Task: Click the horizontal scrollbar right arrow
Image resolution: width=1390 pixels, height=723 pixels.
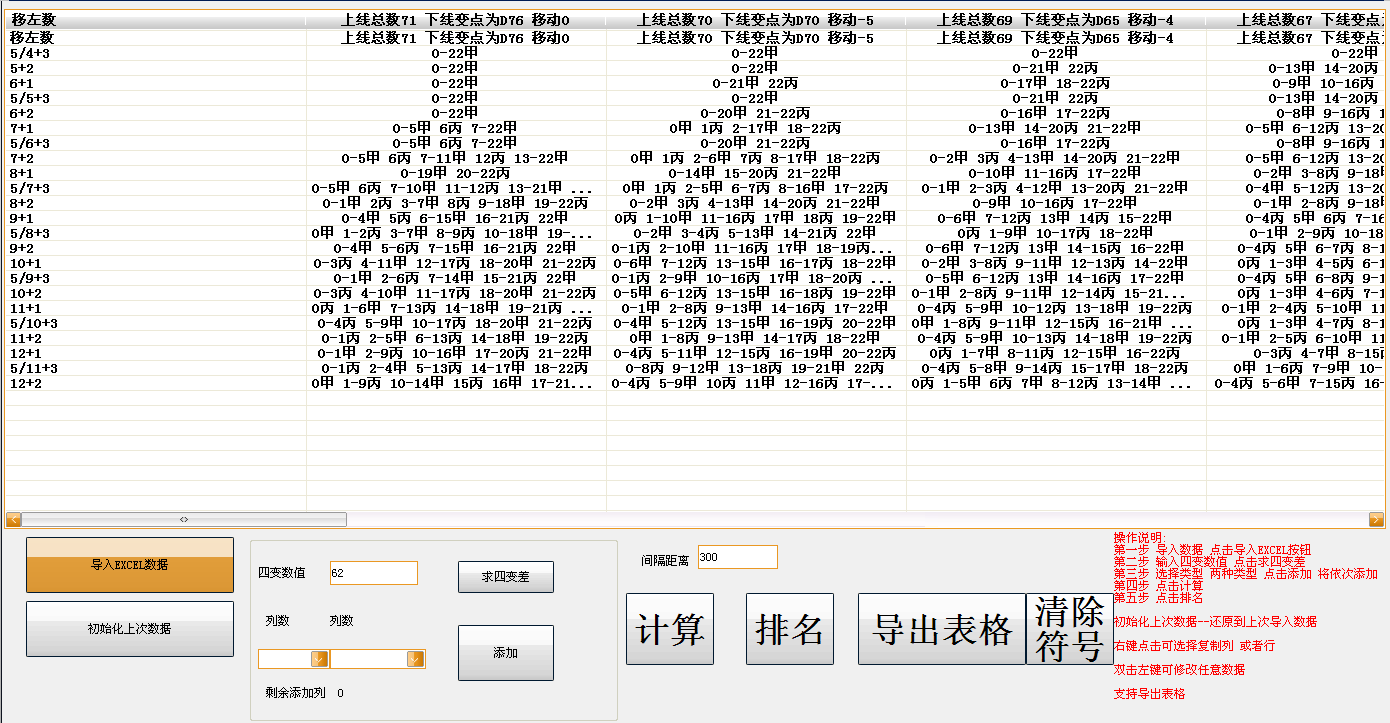Action: 1376,519
